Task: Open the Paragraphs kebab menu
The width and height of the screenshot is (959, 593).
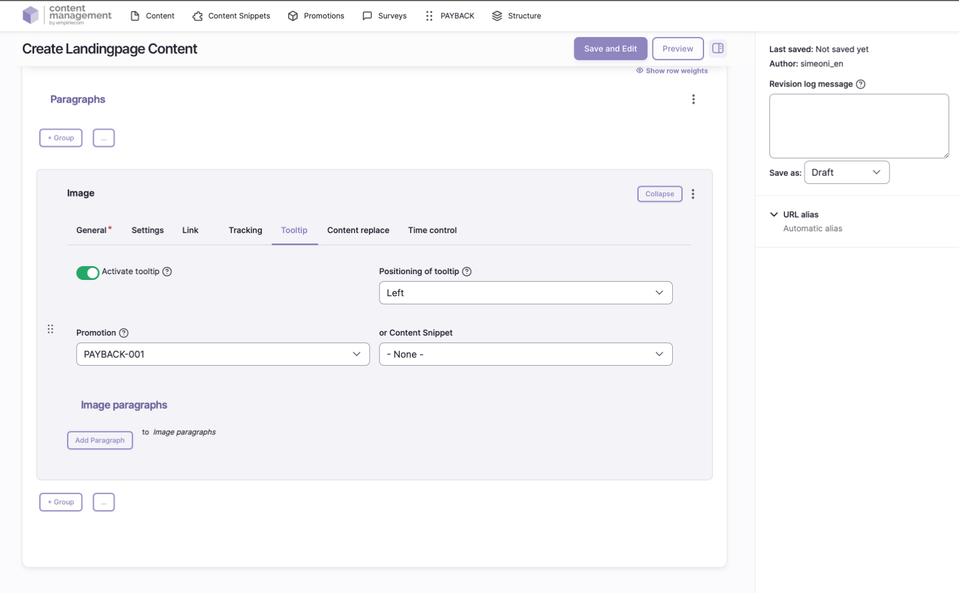Action: [693, 98]
